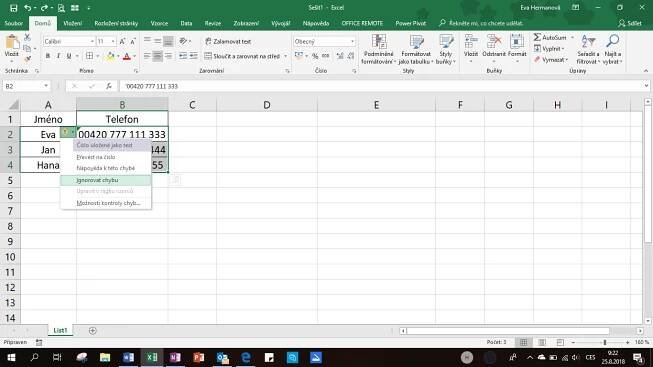Click the AutoSum icon
This screenshot has width=653, height=367.
pos(551,37)
